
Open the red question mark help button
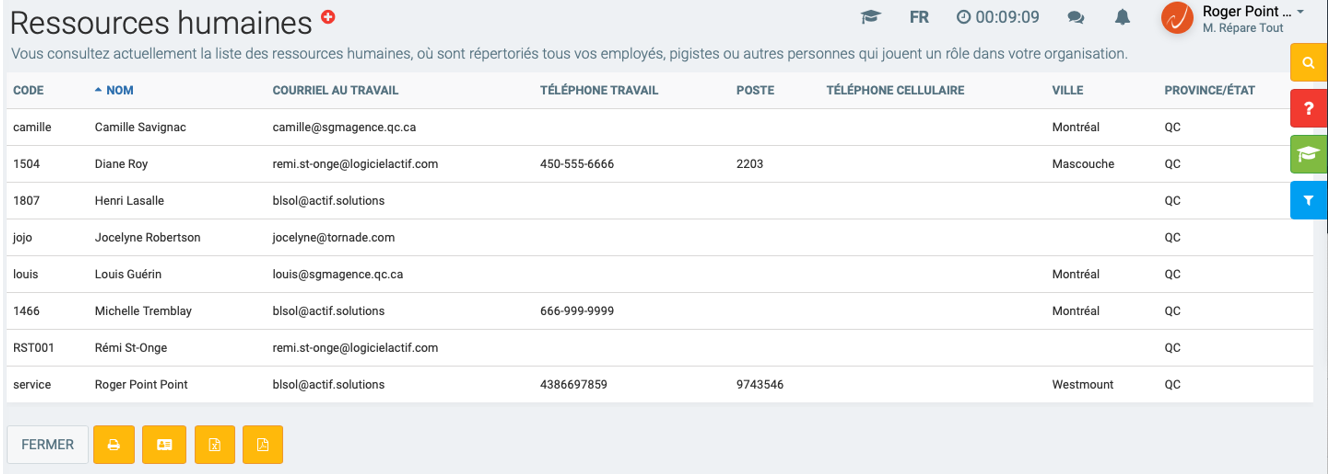click(1308, 108)
